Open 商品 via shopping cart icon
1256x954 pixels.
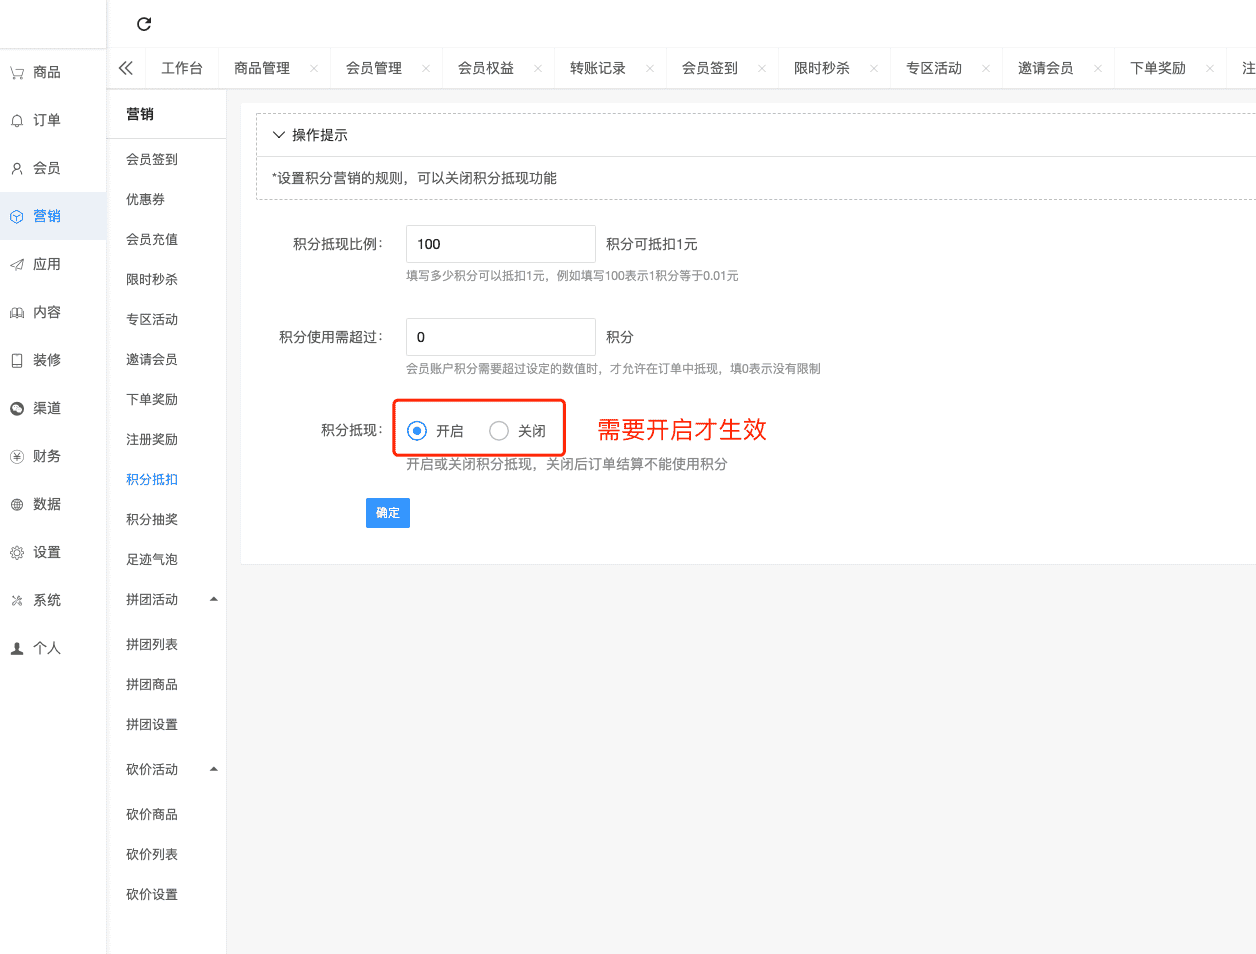pyautogui.click(x=17, y=72)
